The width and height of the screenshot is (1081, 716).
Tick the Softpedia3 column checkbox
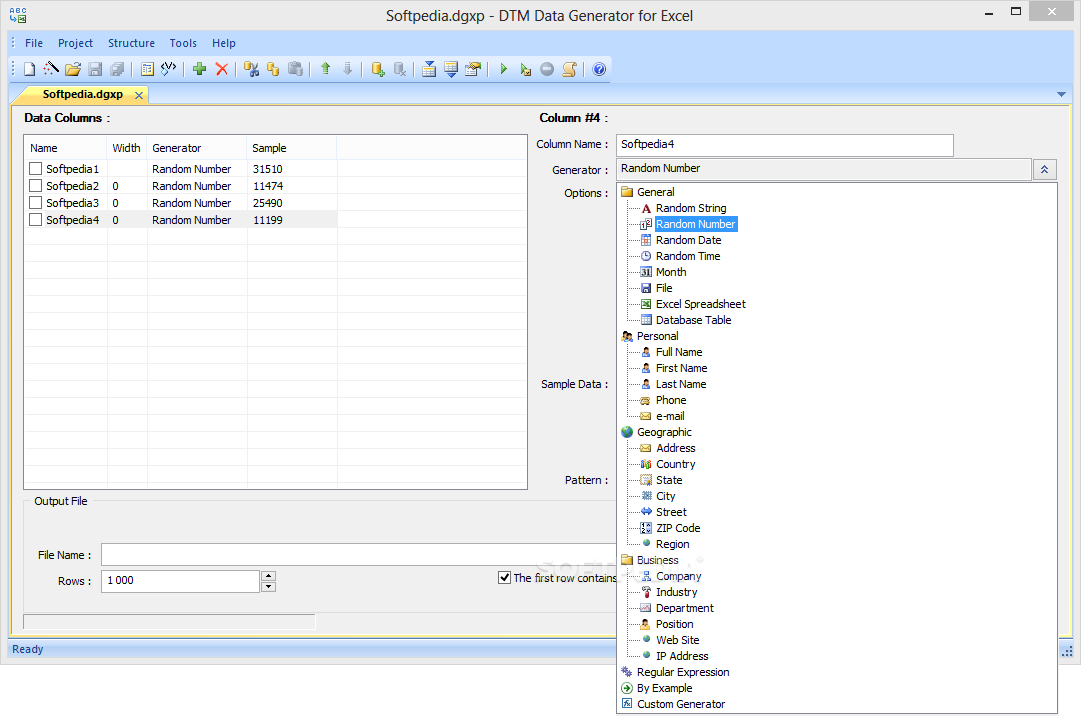click(x=36, y=203)
